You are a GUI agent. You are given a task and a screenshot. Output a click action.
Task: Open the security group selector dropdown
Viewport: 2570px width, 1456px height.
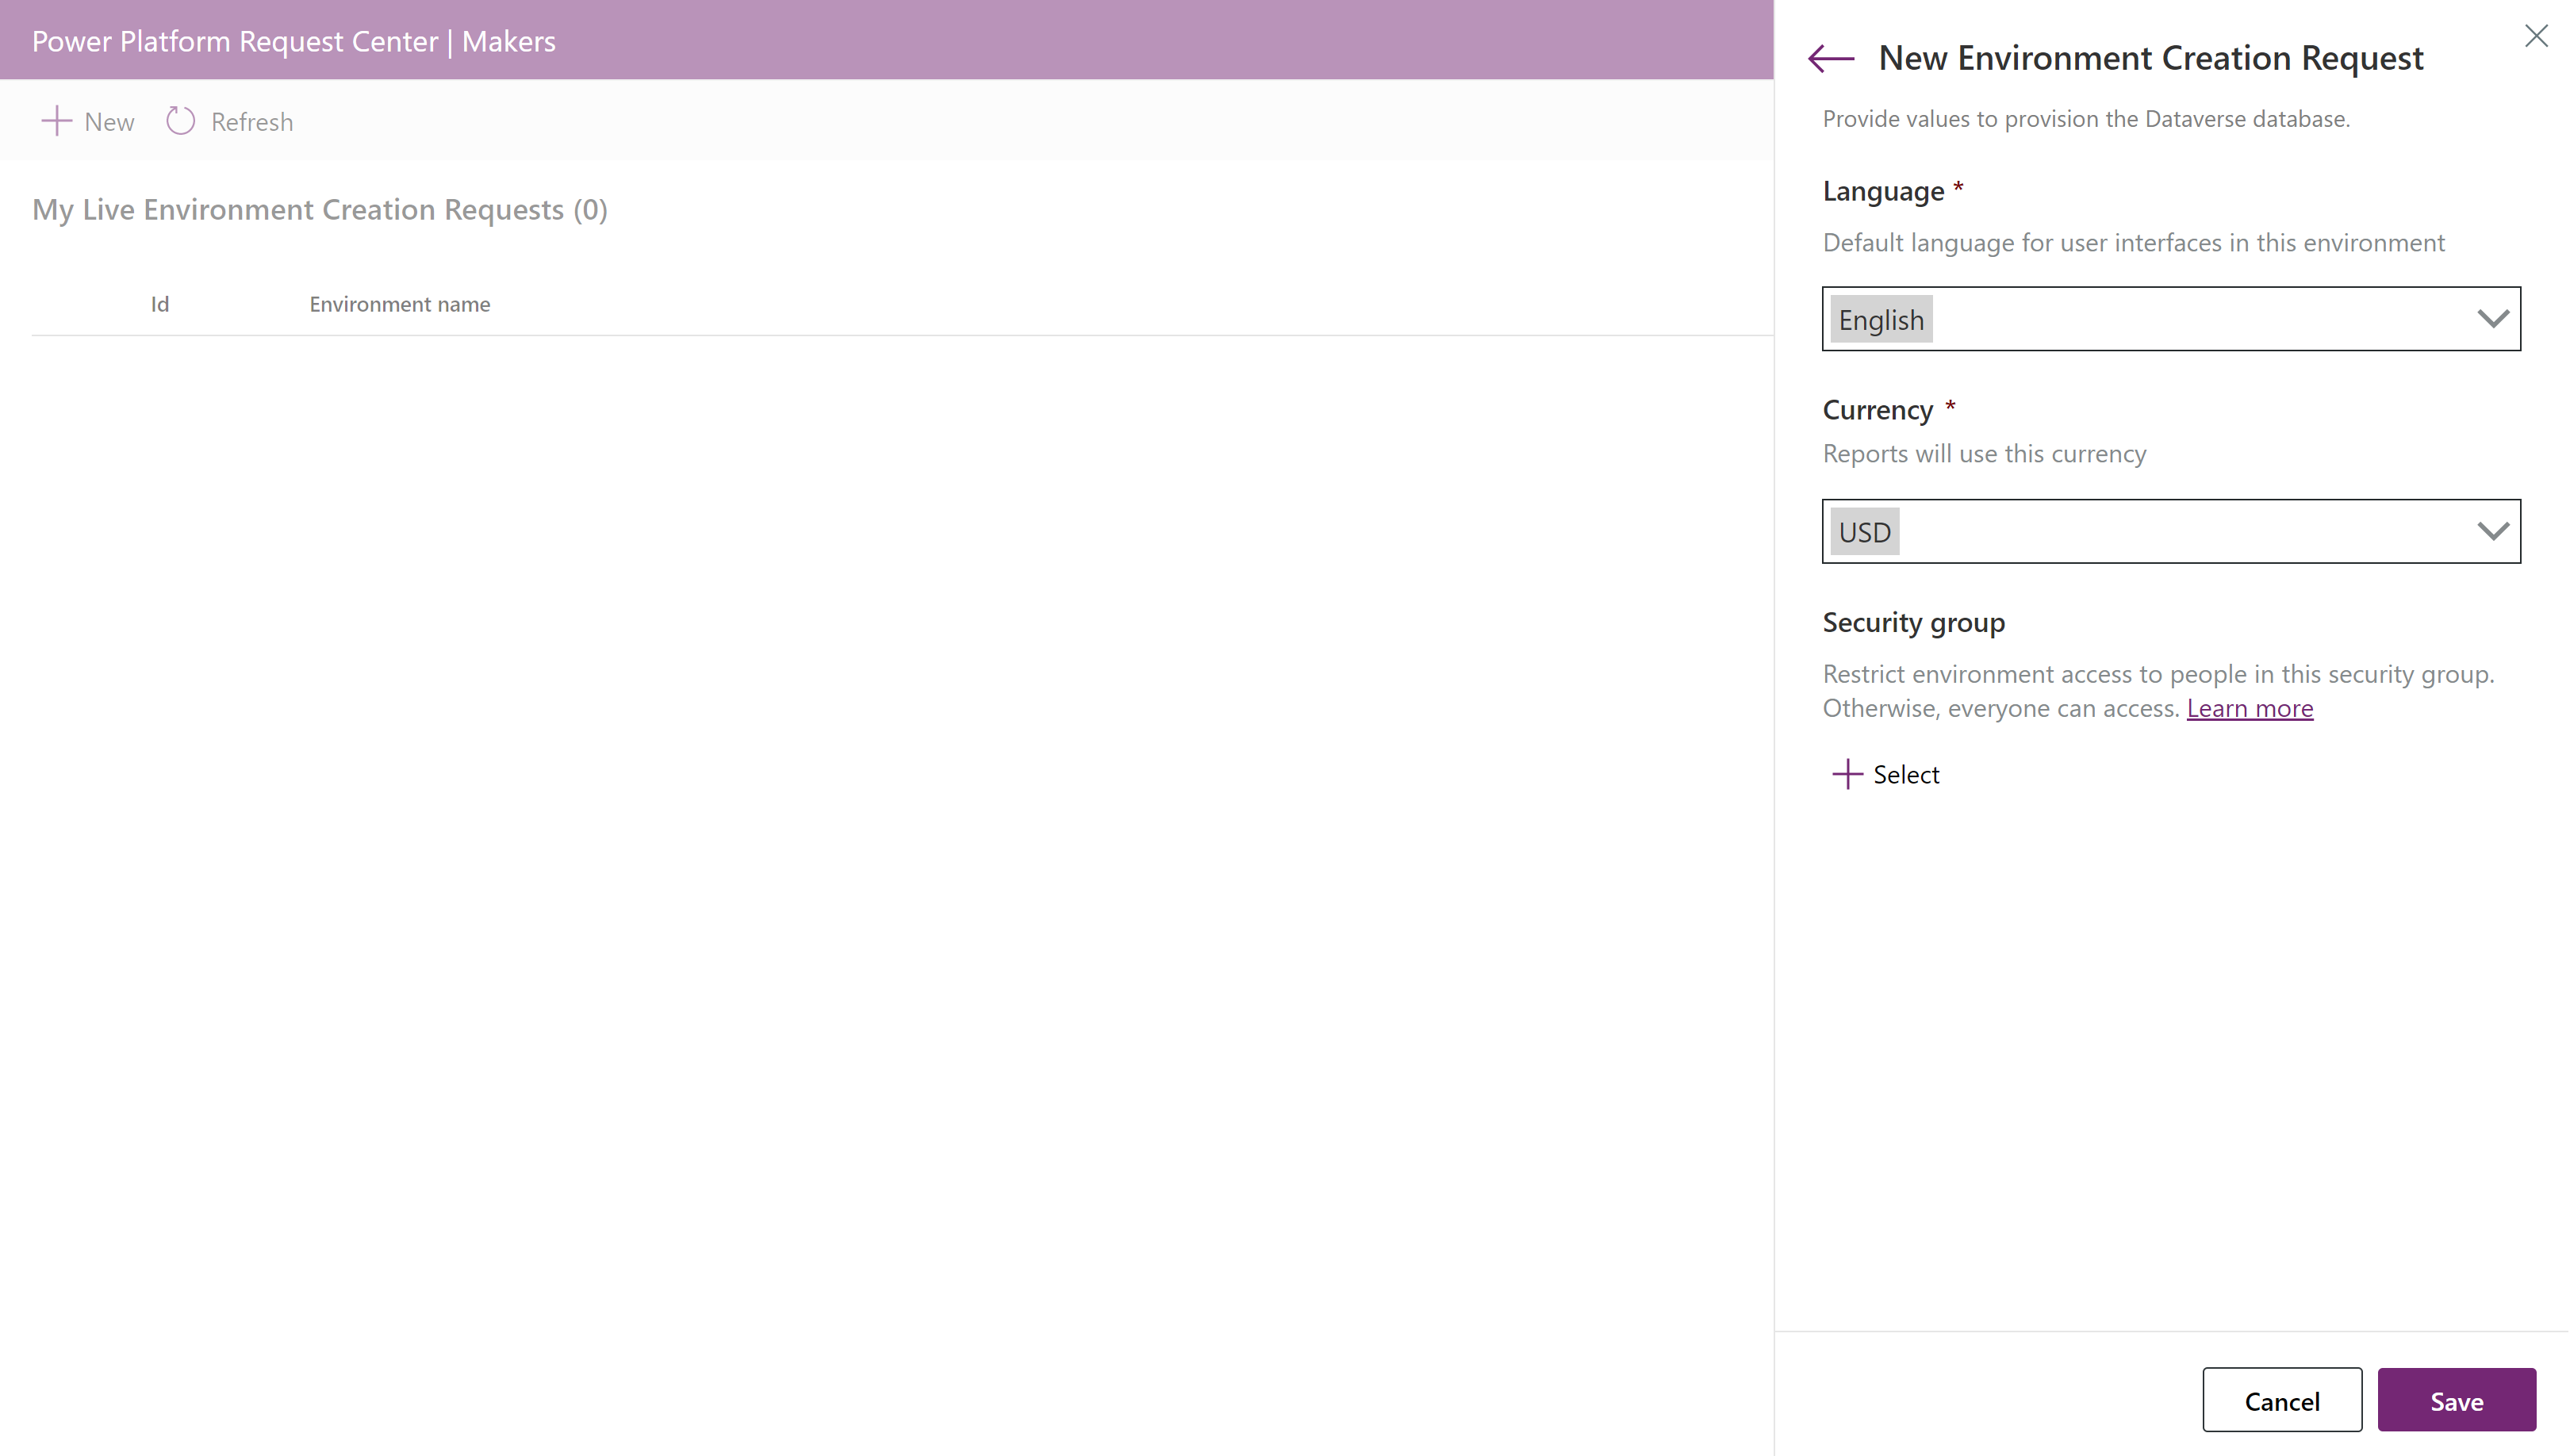tap(1885, 773)
